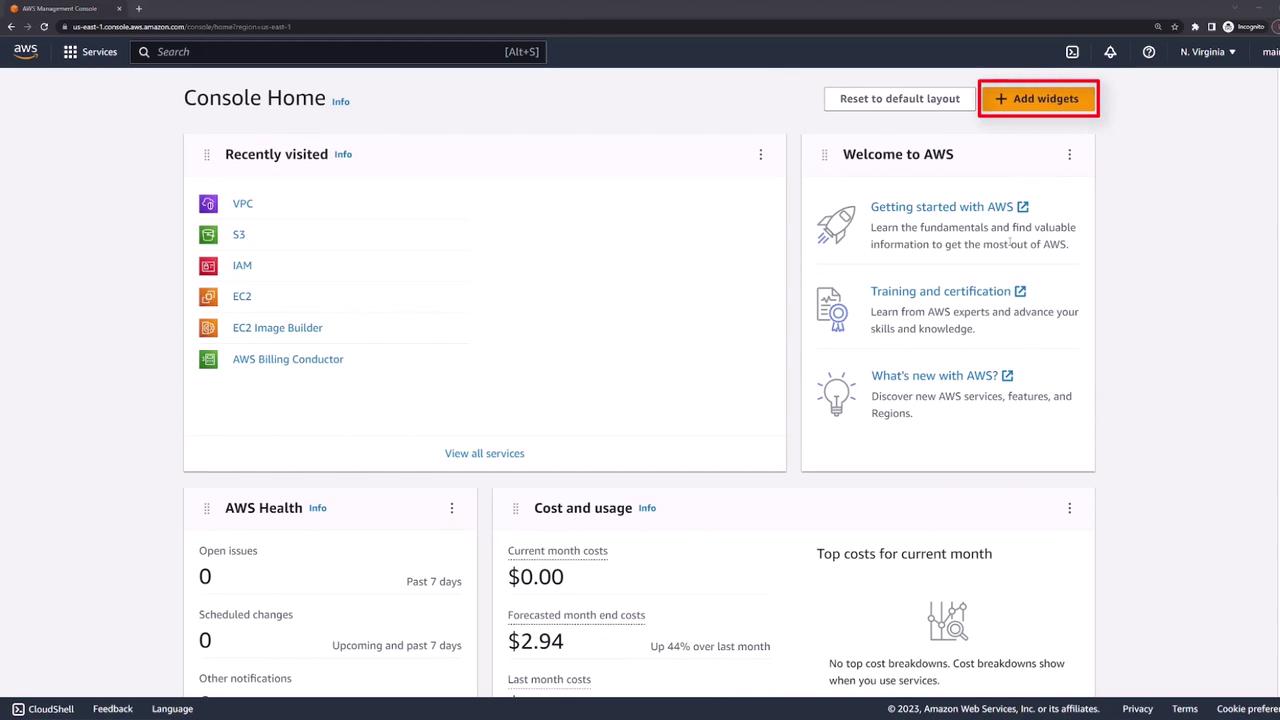Click the Open issues label
1280x720 pixels.
[228, 551]
